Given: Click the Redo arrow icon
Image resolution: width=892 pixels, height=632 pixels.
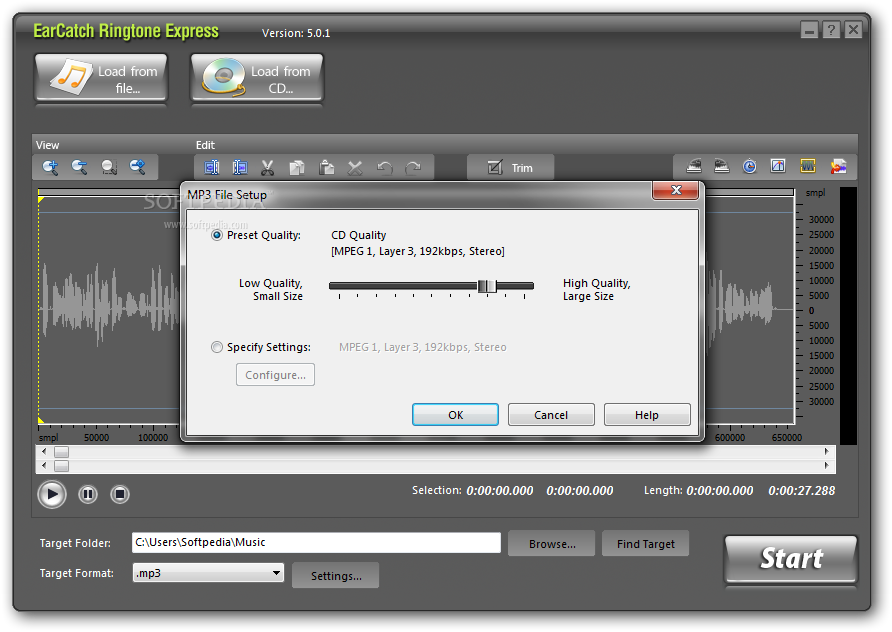Looking at the screenshot, I should click(413, 167).
